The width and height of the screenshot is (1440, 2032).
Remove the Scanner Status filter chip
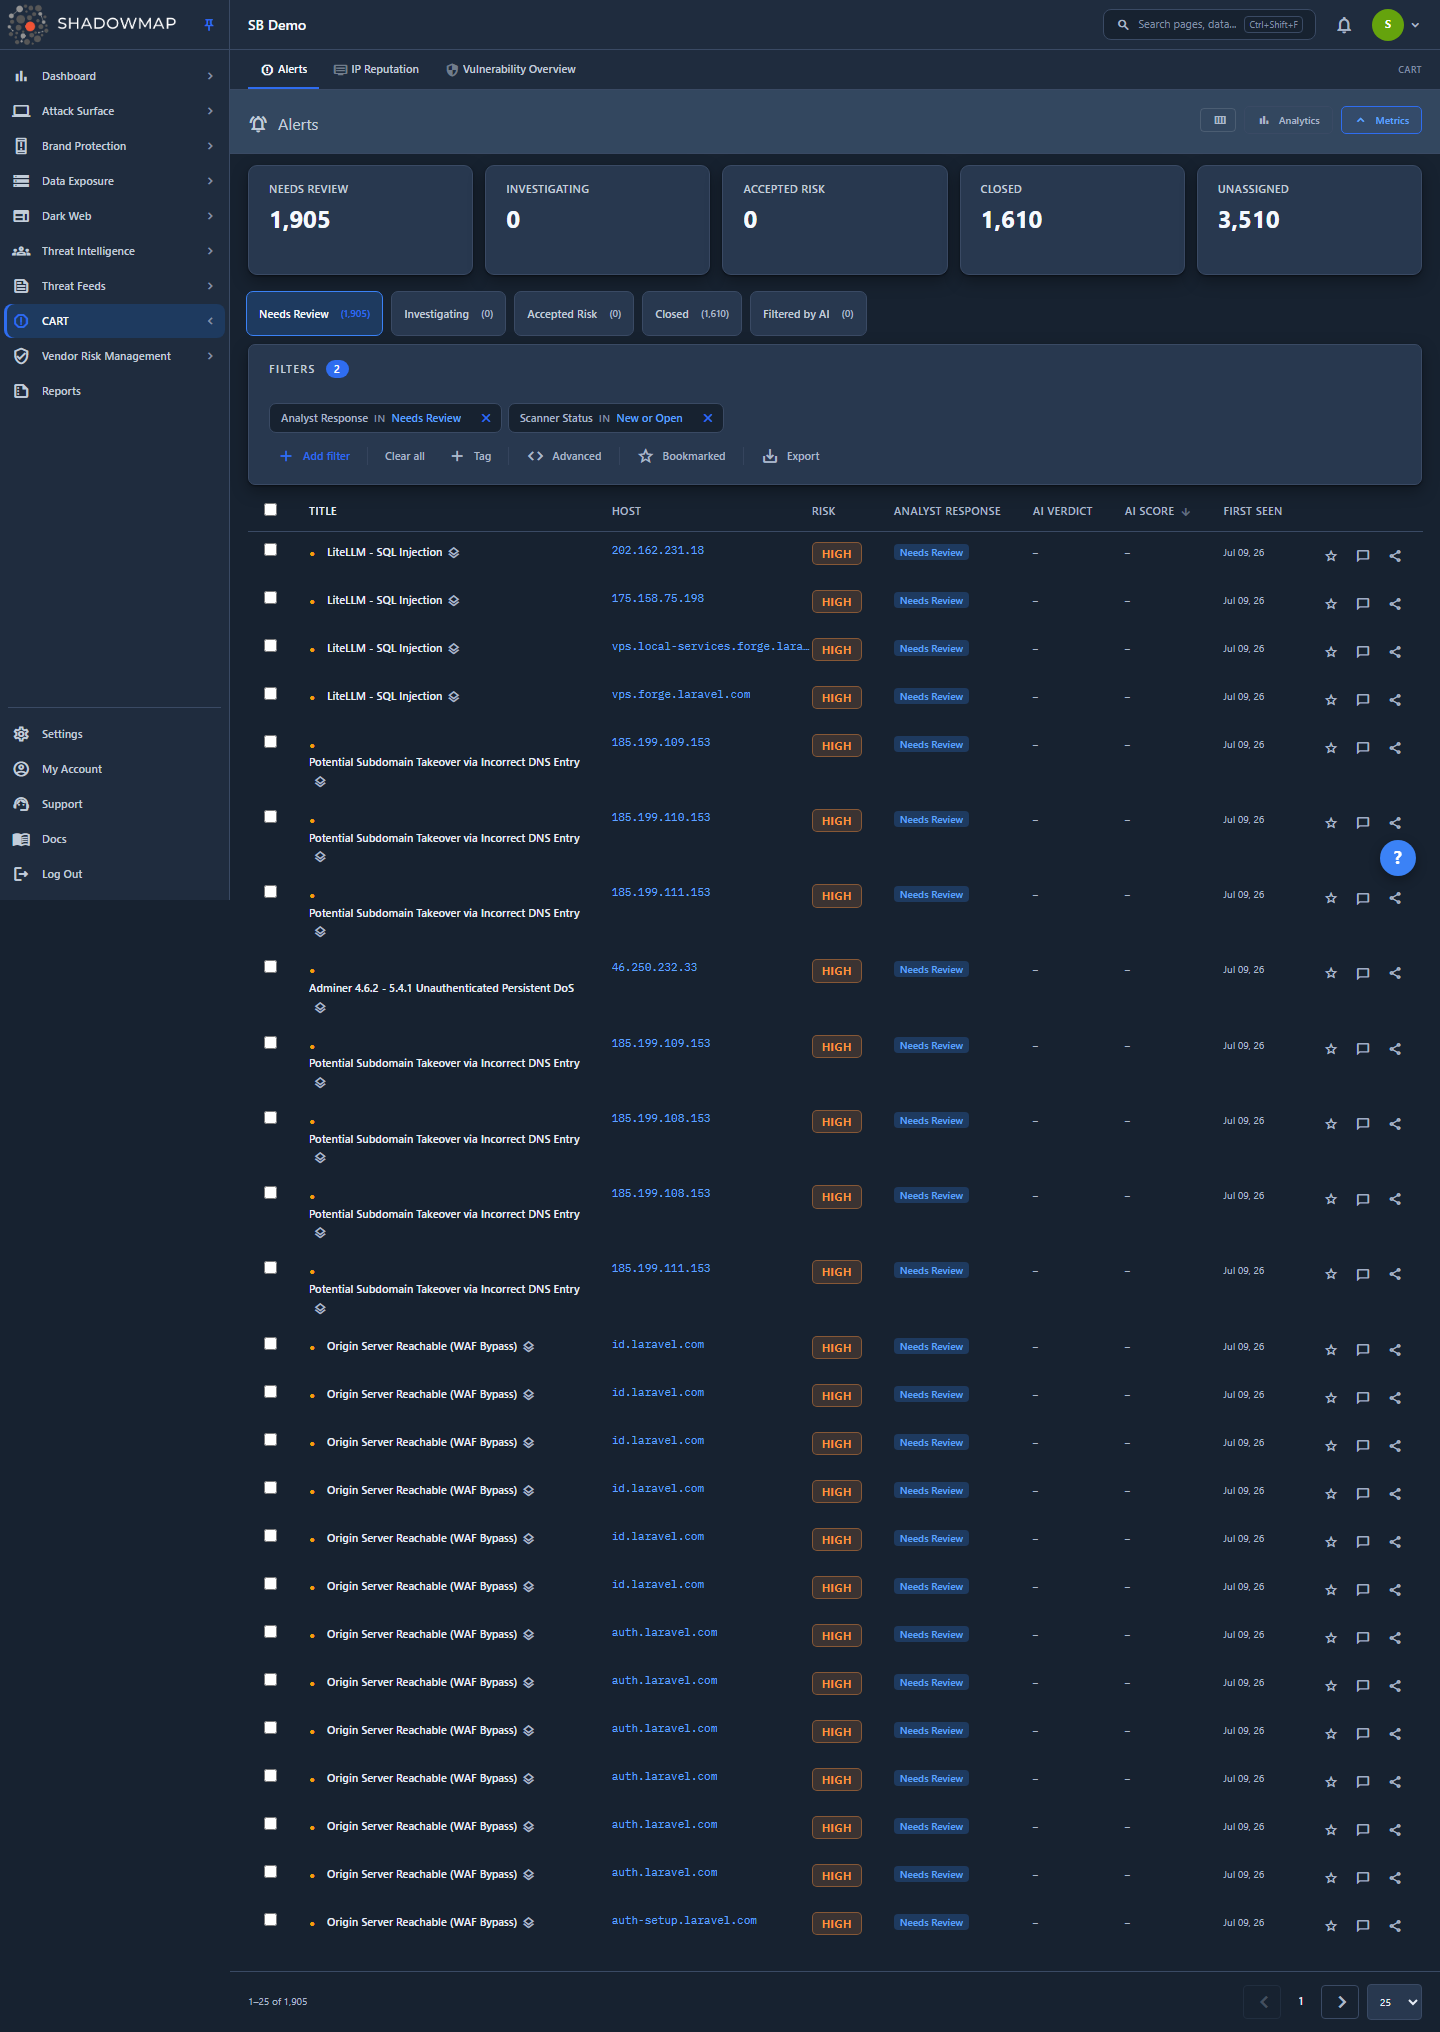click(x=707, y=418)
